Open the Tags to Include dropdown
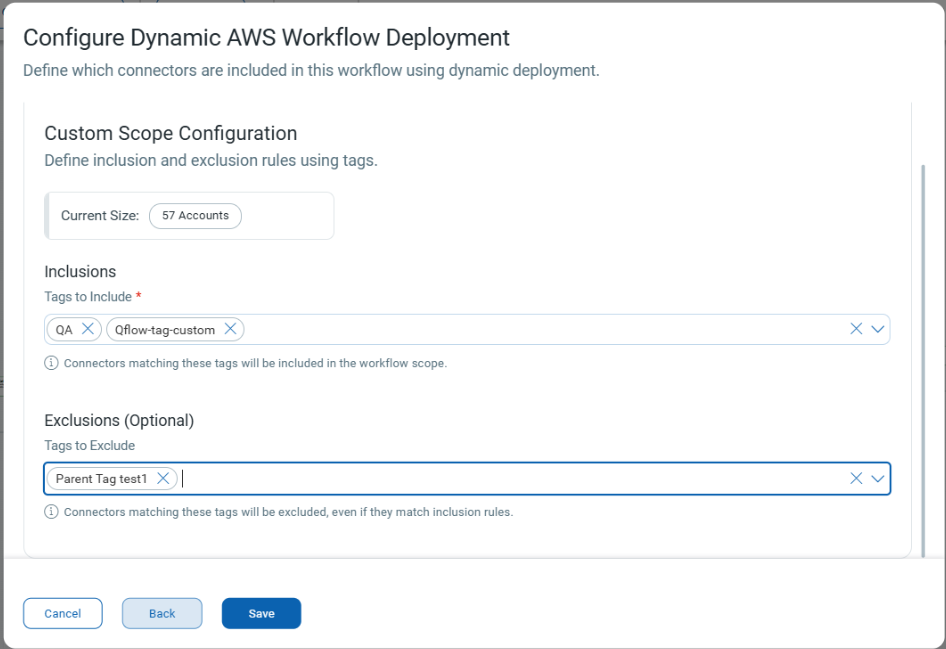The width and height of the screenshot is (946, 649). coord(878,329)
